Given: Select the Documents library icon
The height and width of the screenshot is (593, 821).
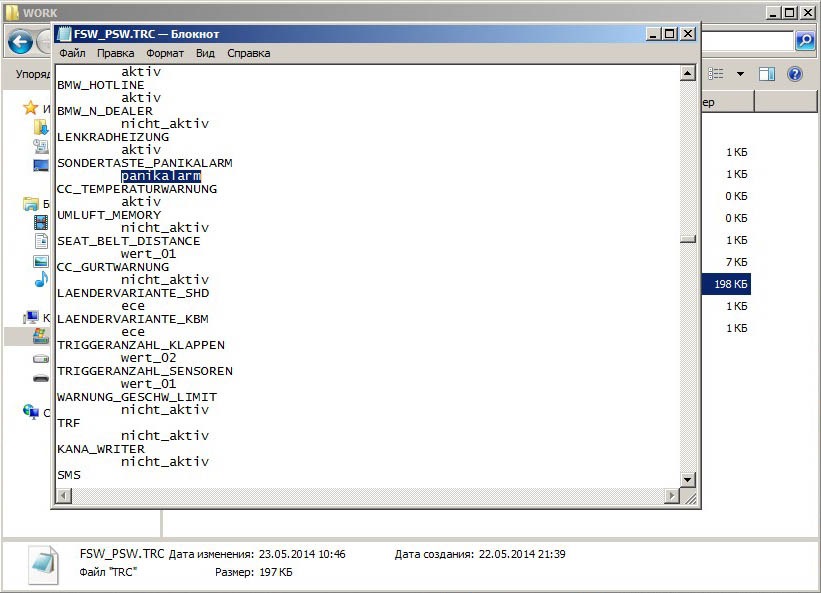Looking at the screenshot, I should pyautogui.click(x=41, y=241).
